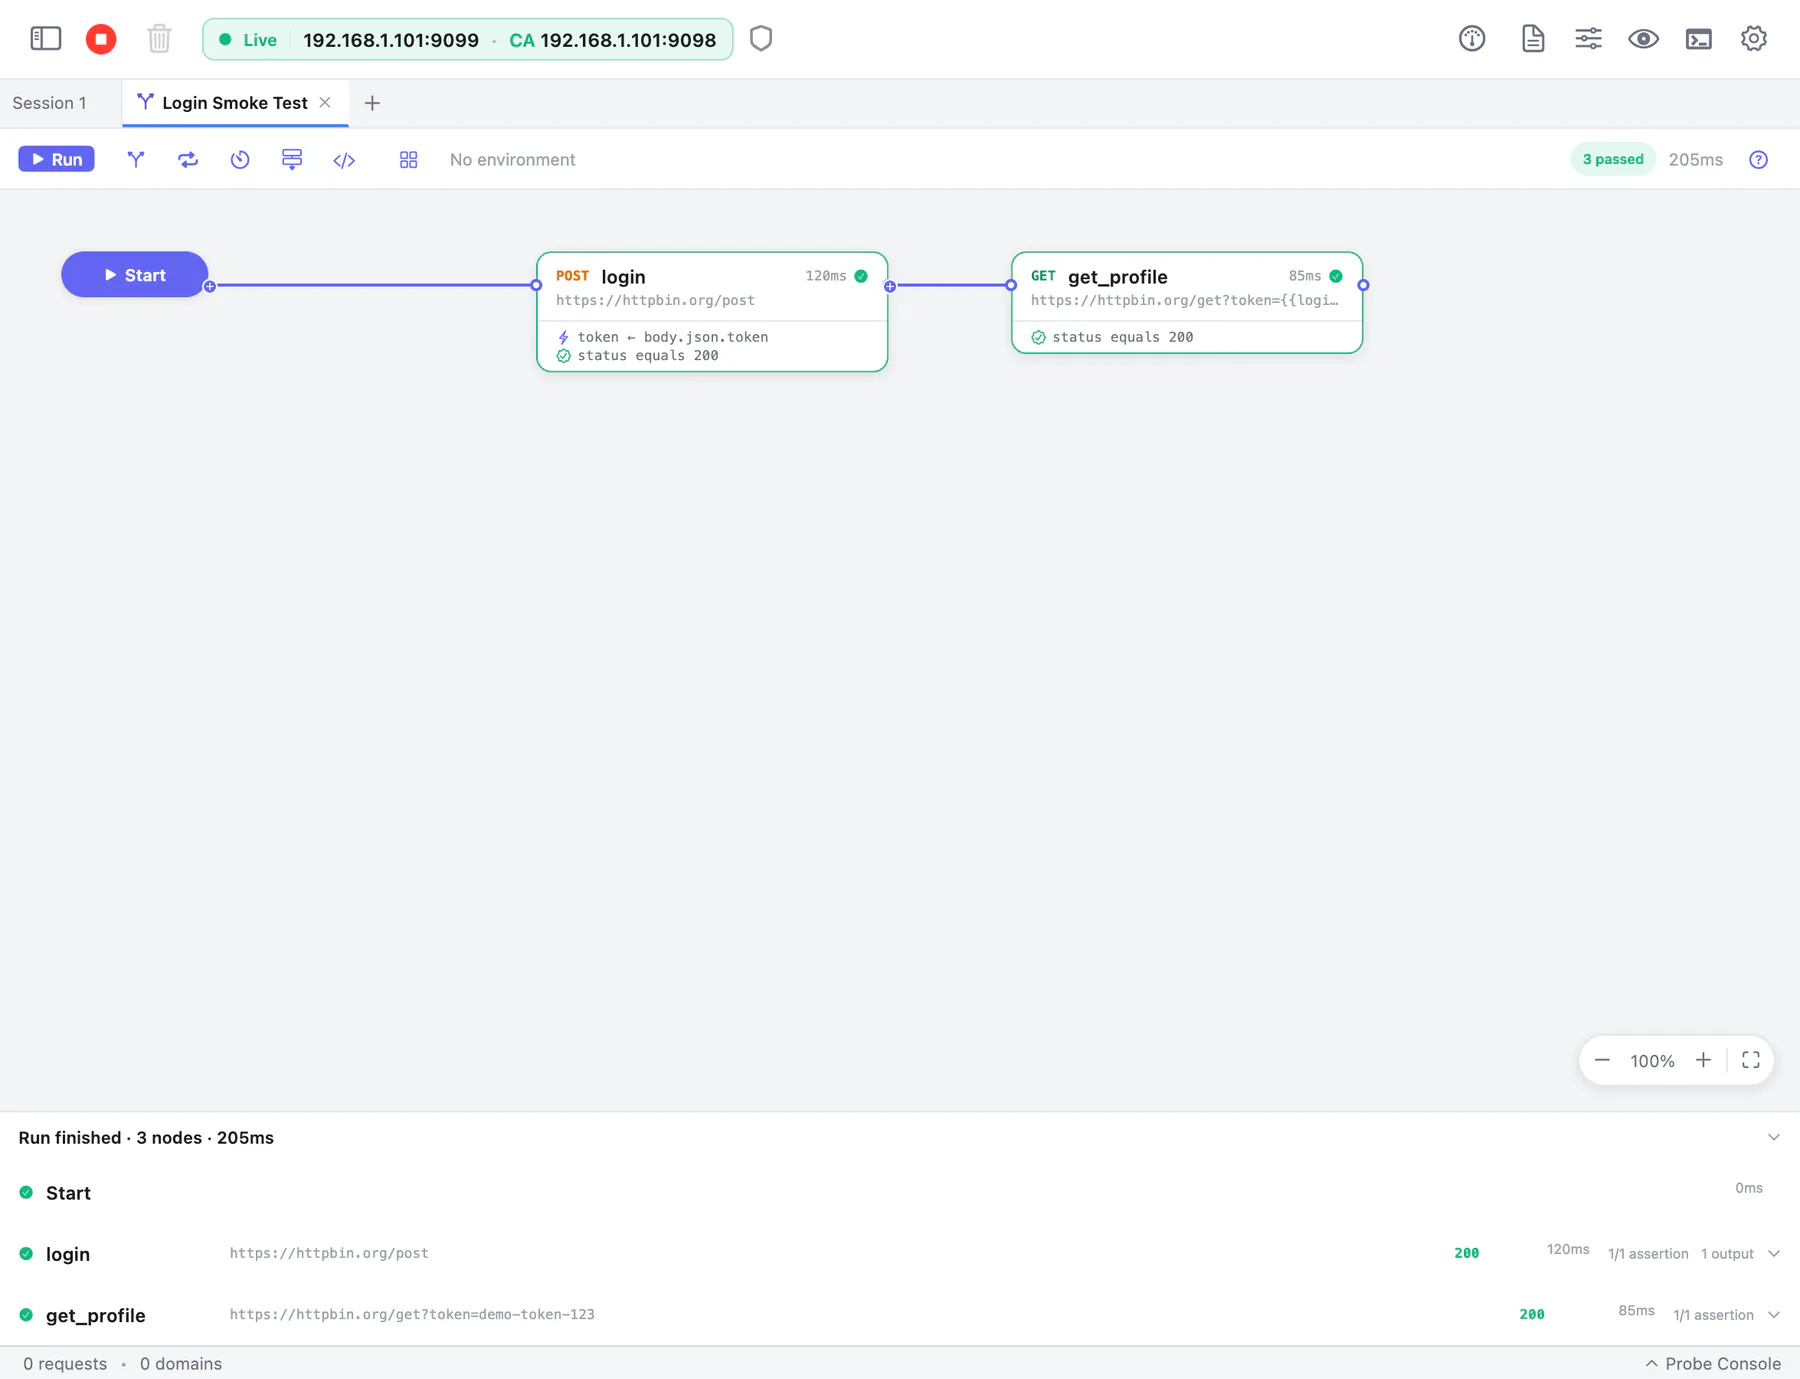Collapse the Run finished results panel
Viewport: 1800px width, 1379px height.
coord(1774,1137)
